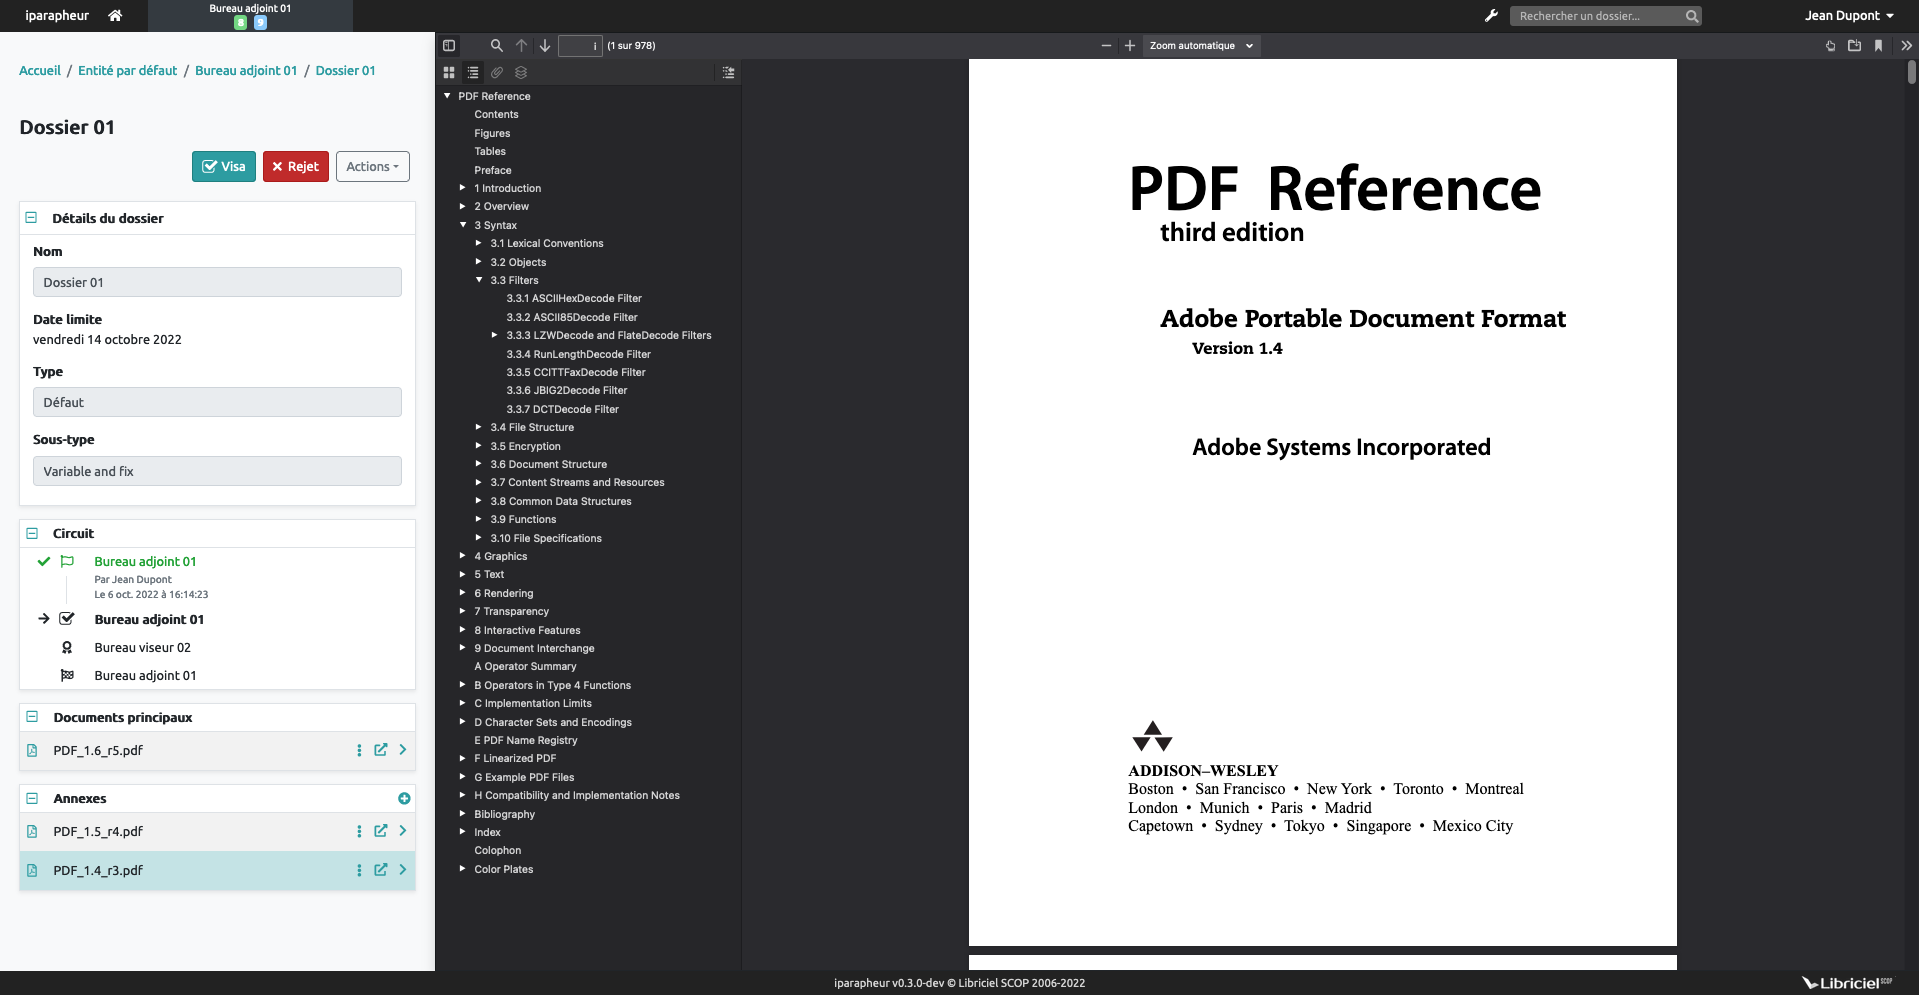Image resolution: width=1919 pixels, height=995 pixels.
Task: Enable the hand tool in PDF viewer
Action: (1830, 45)
